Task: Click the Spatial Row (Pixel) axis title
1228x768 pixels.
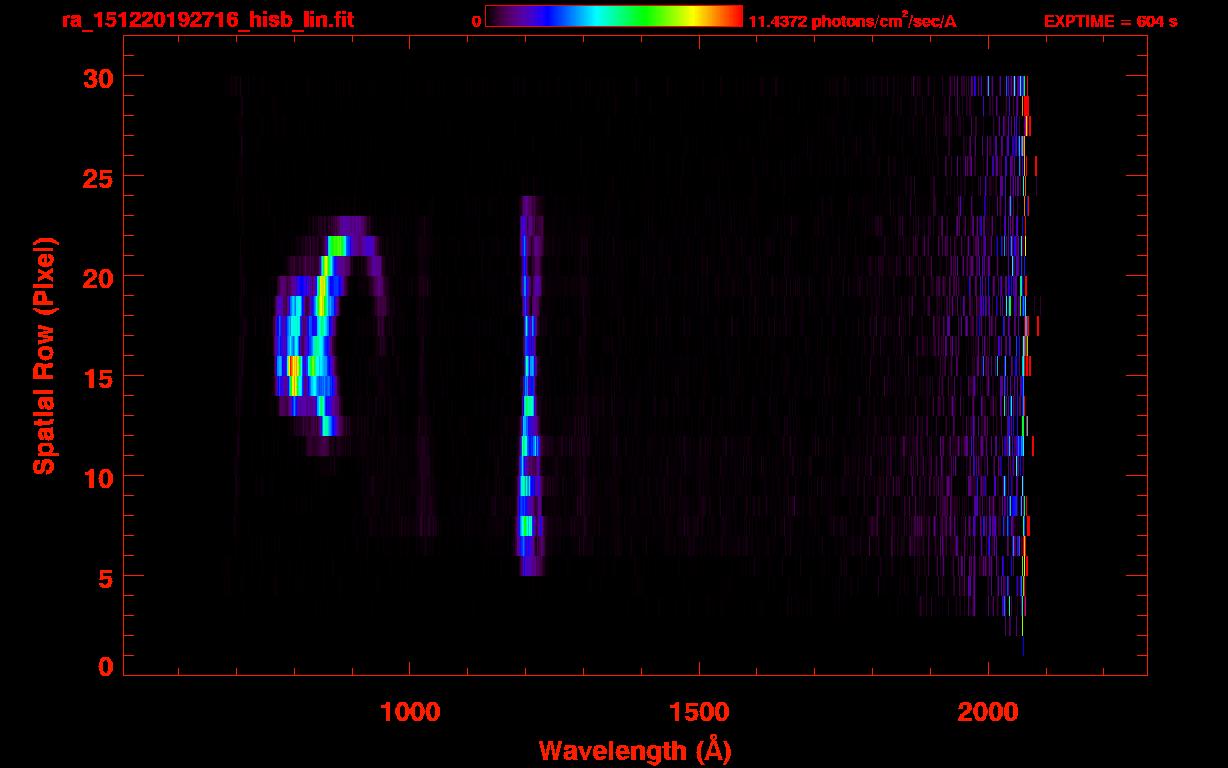Action: pos(44,355)
